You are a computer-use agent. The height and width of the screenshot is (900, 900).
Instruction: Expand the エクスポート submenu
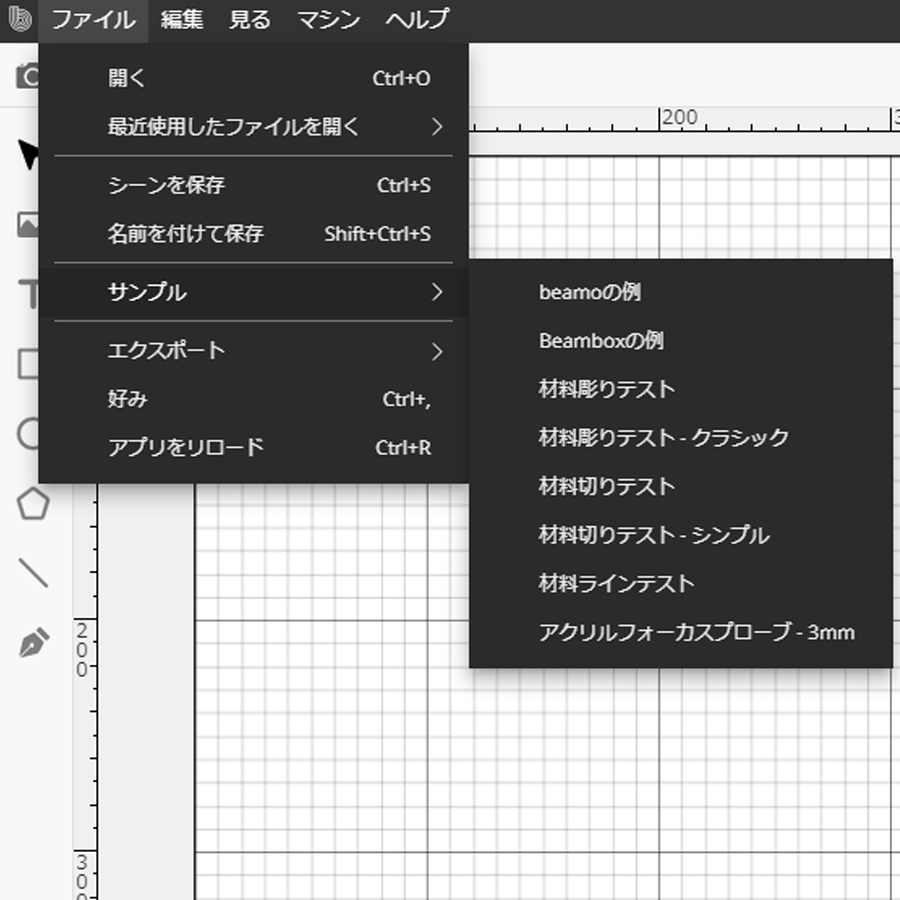coord(166,351)
